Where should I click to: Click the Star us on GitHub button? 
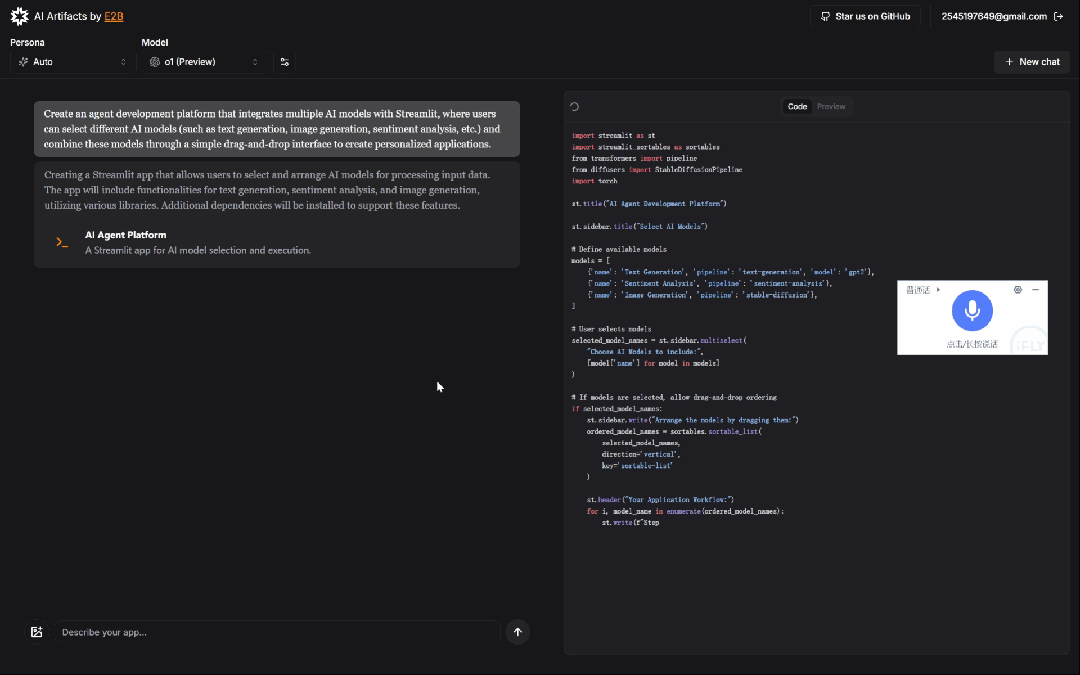click(x=865, y=16)
